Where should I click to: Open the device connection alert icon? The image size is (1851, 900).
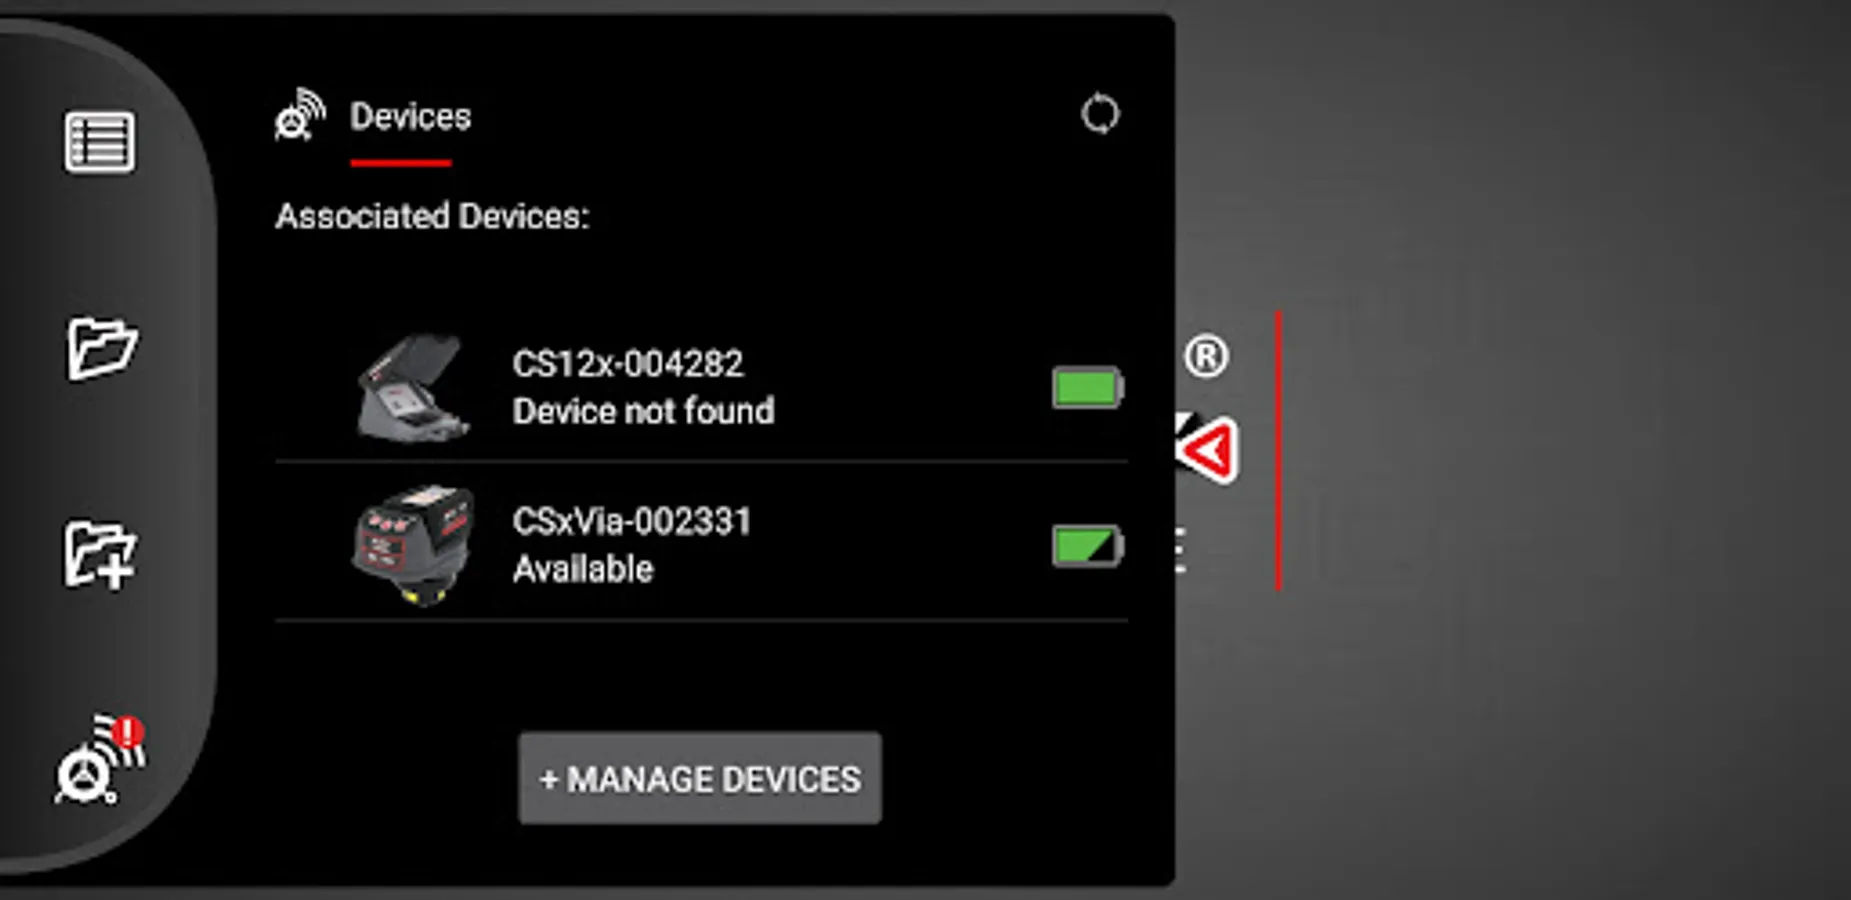point(100,760)
